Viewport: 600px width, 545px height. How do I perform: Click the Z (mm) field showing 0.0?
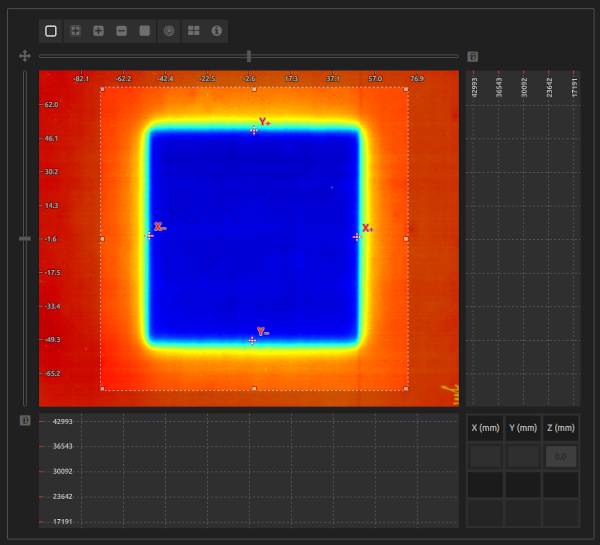point(561,456)
